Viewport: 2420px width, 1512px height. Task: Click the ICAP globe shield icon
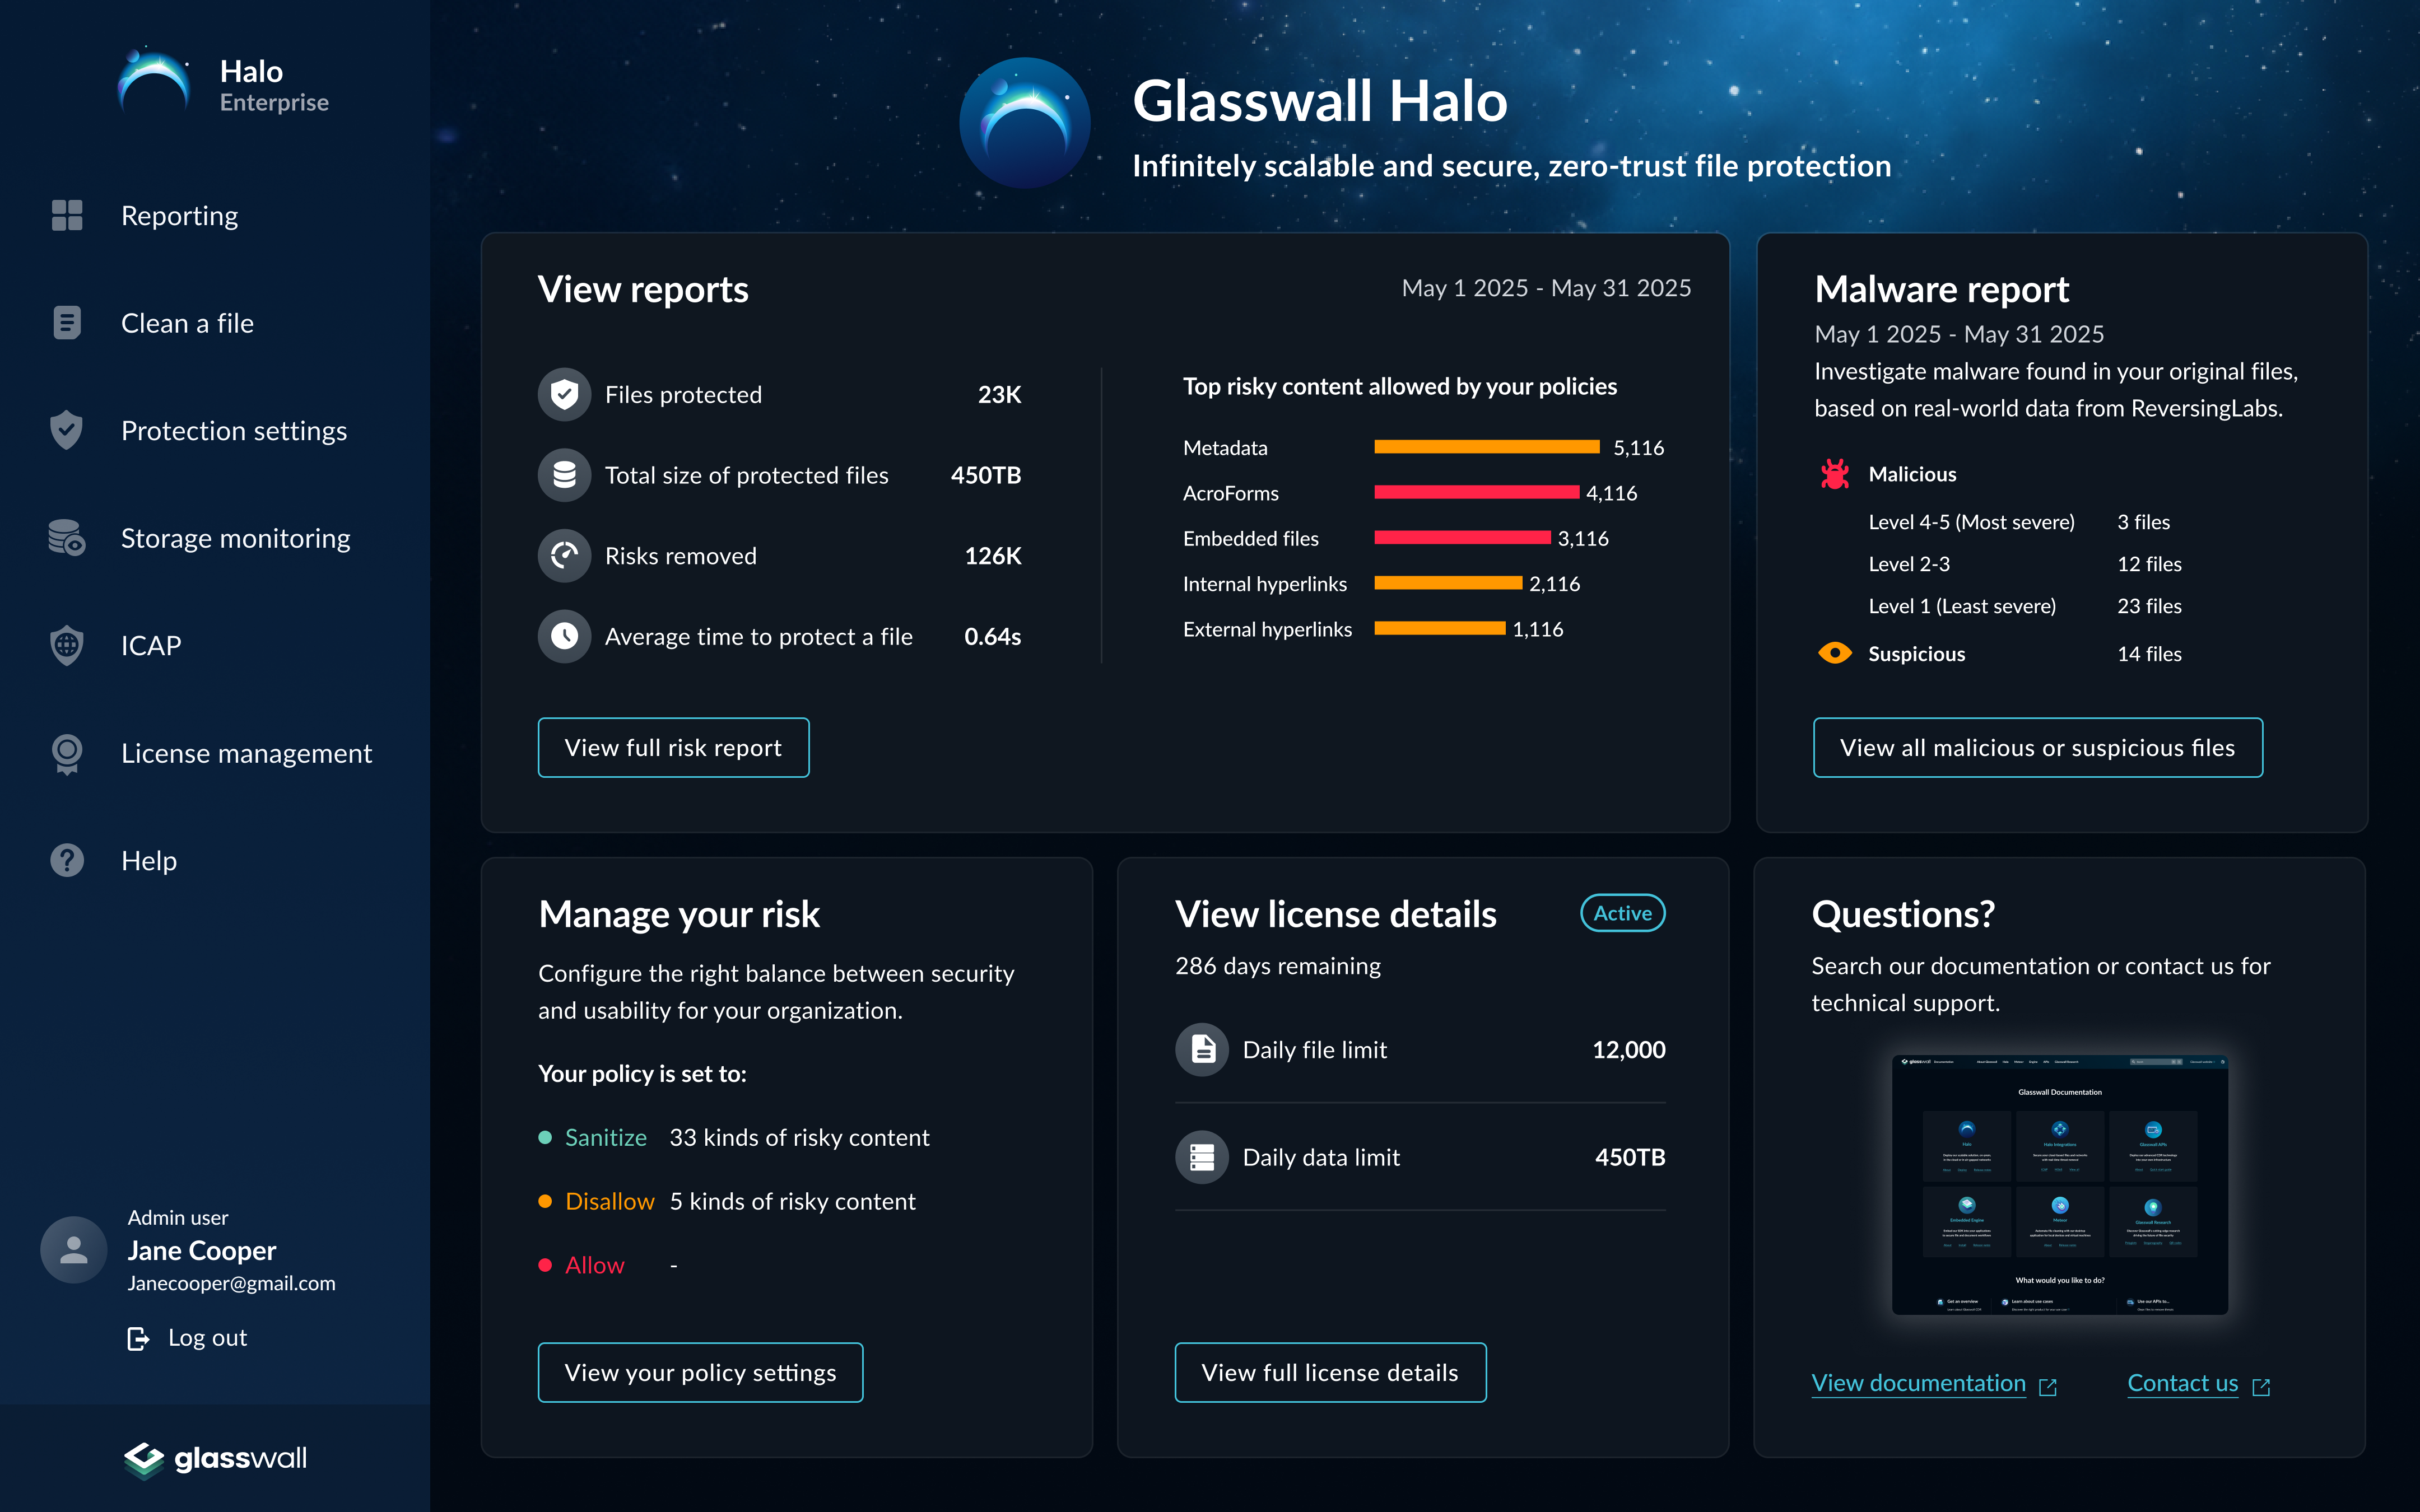66,645
